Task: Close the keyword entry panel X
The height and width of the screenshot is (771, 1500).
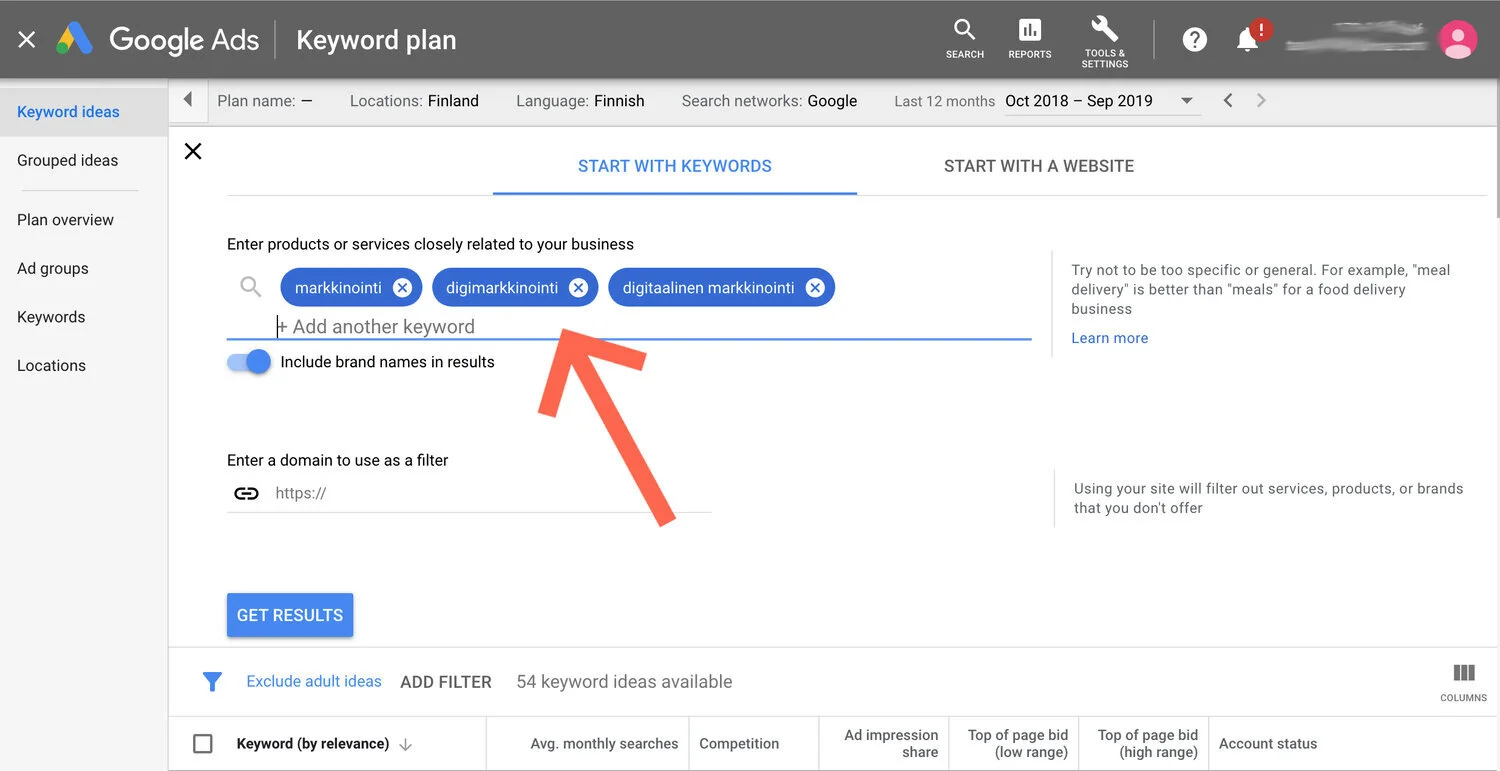Action: click(193, 151)
